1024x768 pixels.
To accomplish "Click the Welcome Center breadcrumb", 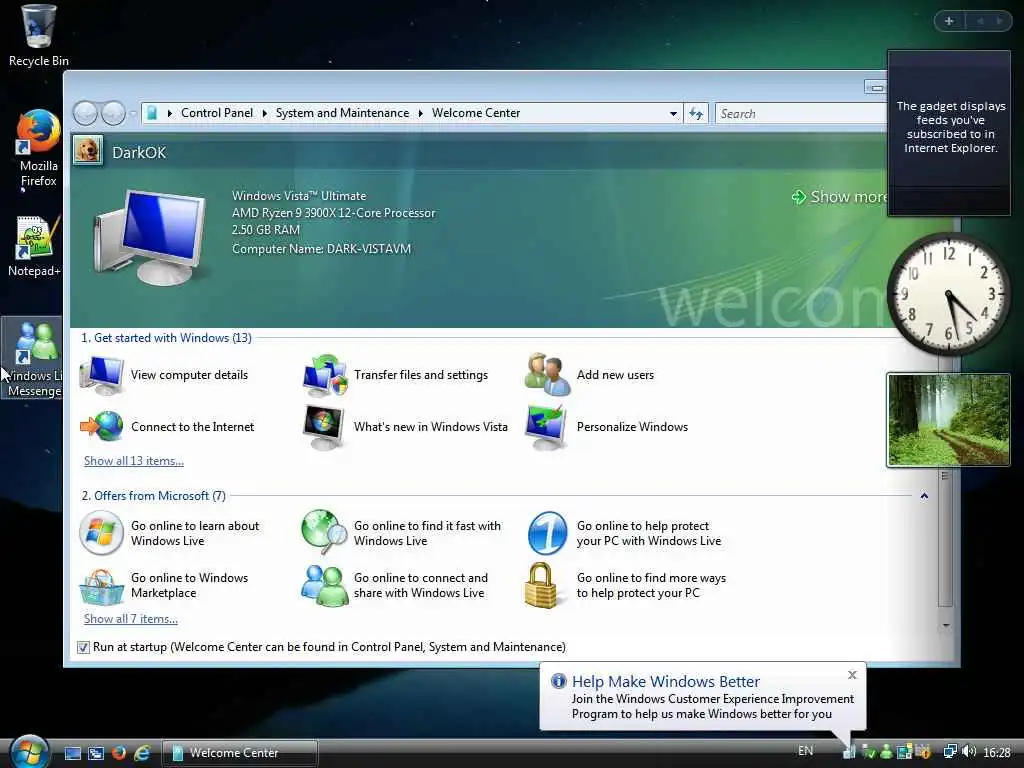I will [476, 113].
